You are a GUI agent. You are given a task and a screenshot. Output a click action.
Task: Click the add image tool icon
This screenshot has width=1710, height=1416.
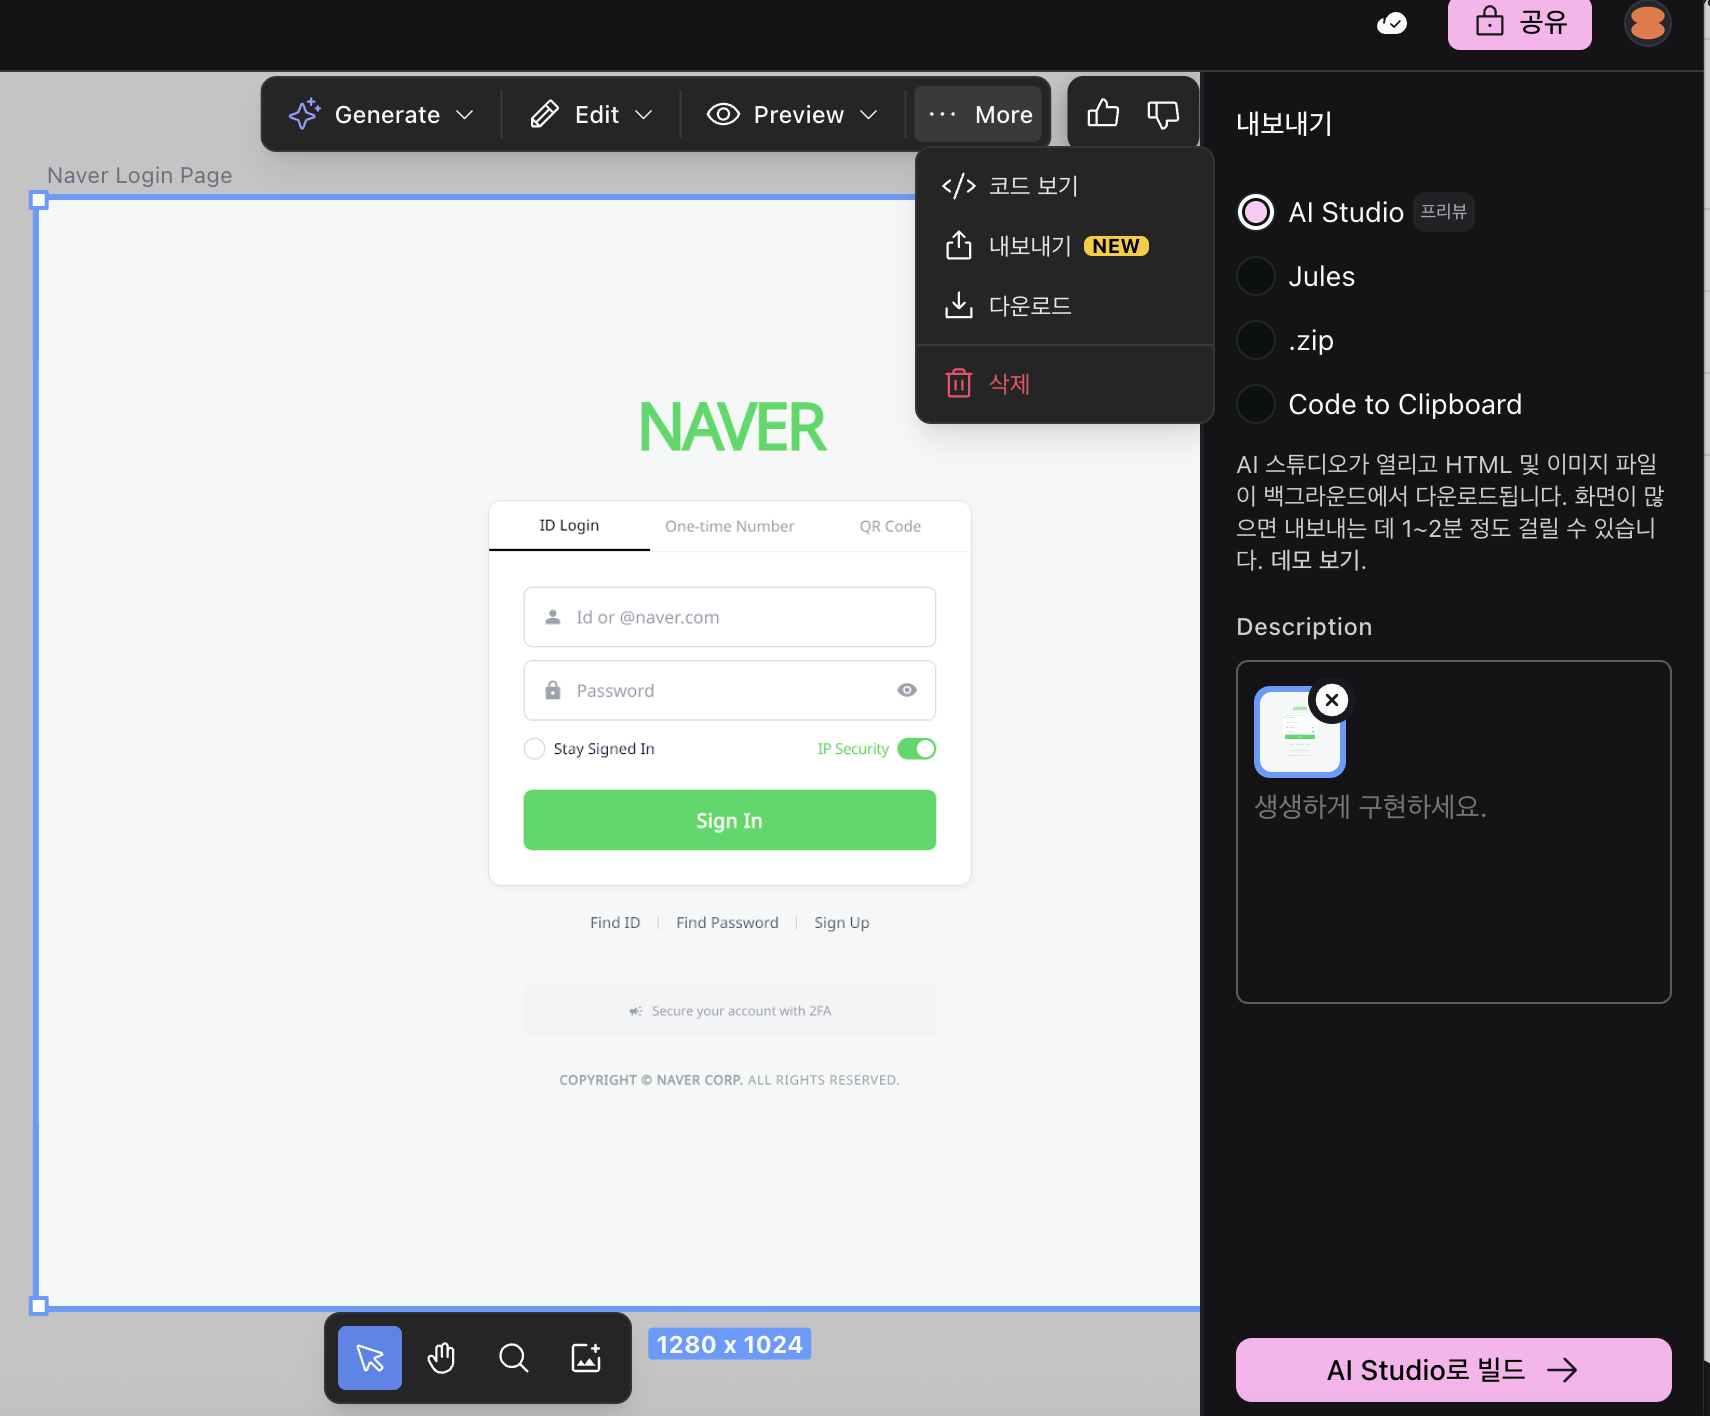click(x=586, y=1357)
